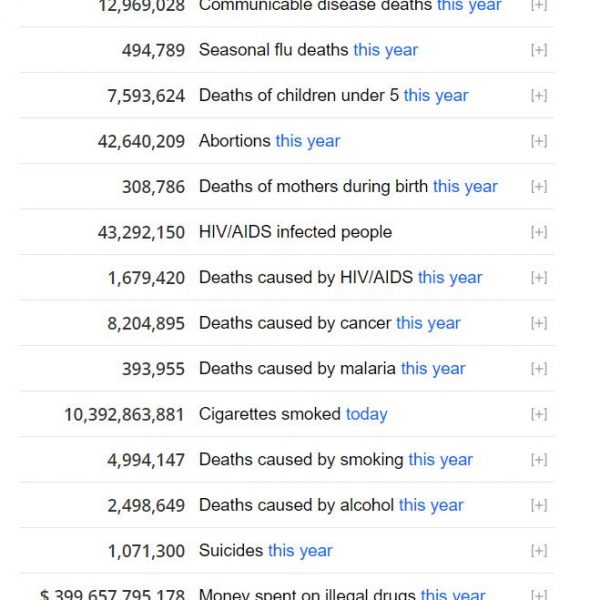Open 'this year' link next to Abortions
The height and width of the screenshot is (600, 600).
coord(308,141)
